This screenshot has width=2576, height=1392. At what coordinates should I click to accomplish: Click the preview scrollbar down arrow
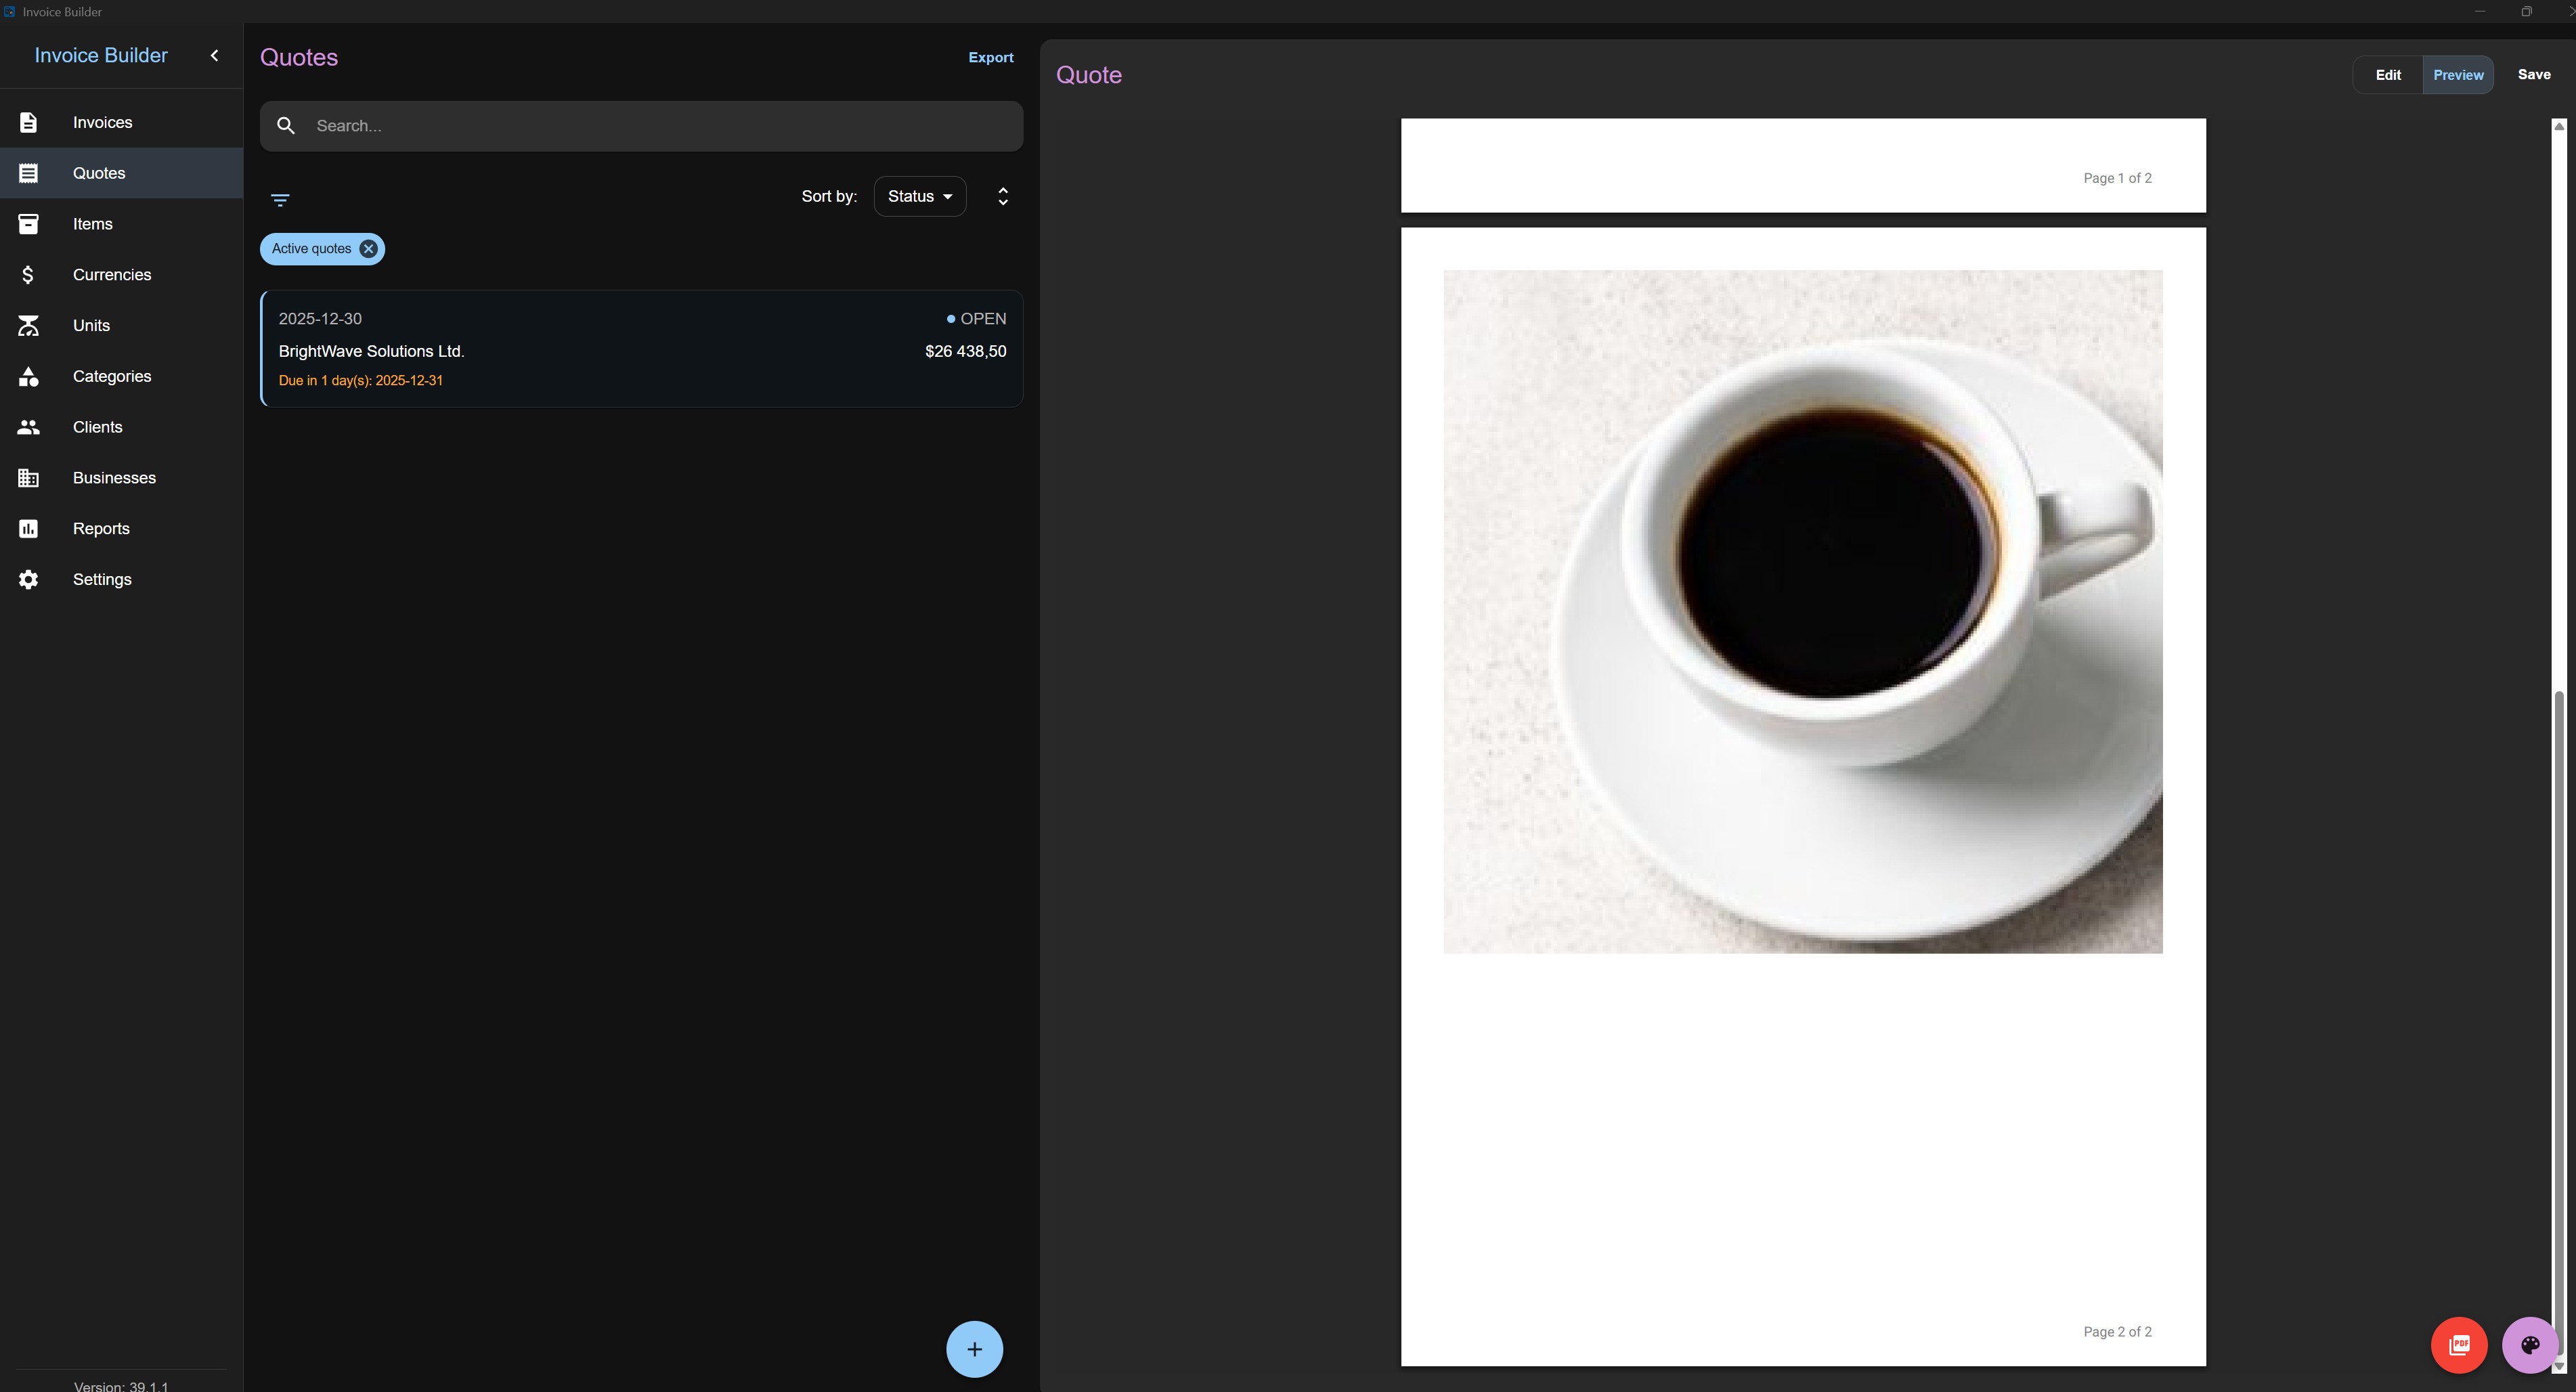[x=2559, y=1366]
